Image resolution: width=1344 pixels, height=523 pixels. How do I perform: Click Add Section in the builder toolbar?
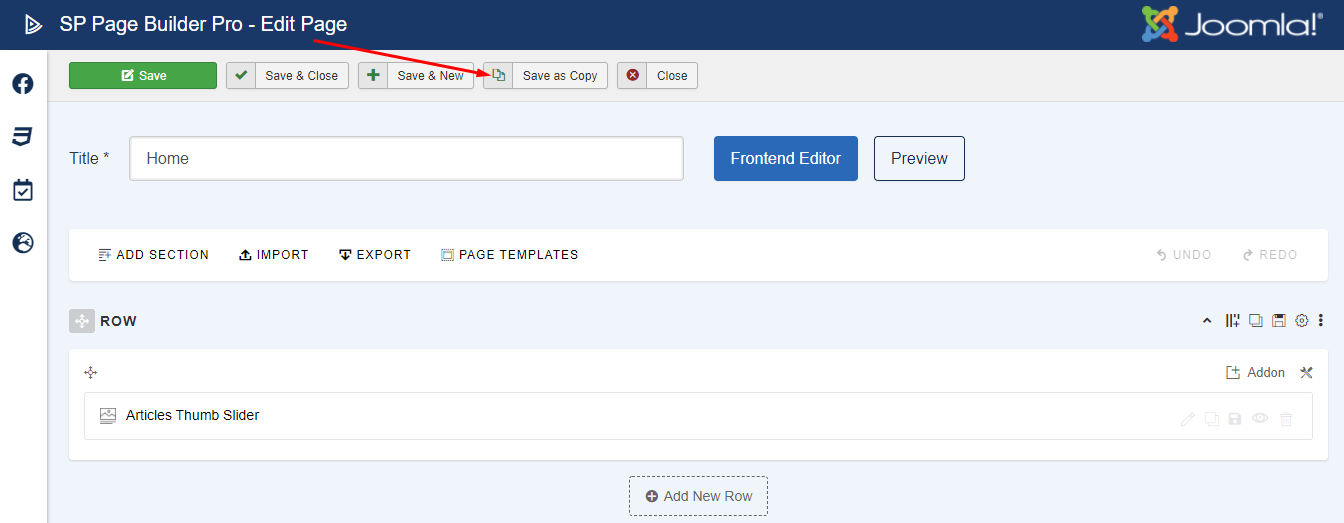click(154, 255)
